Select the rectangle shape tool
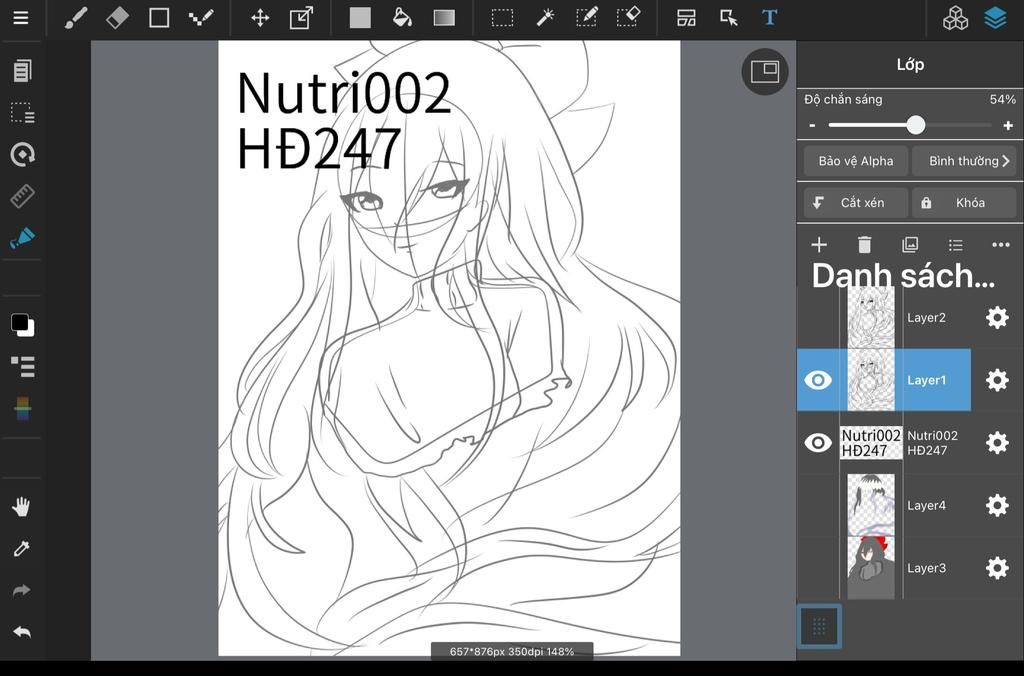 pyautogui.click(x=159, y=18)
